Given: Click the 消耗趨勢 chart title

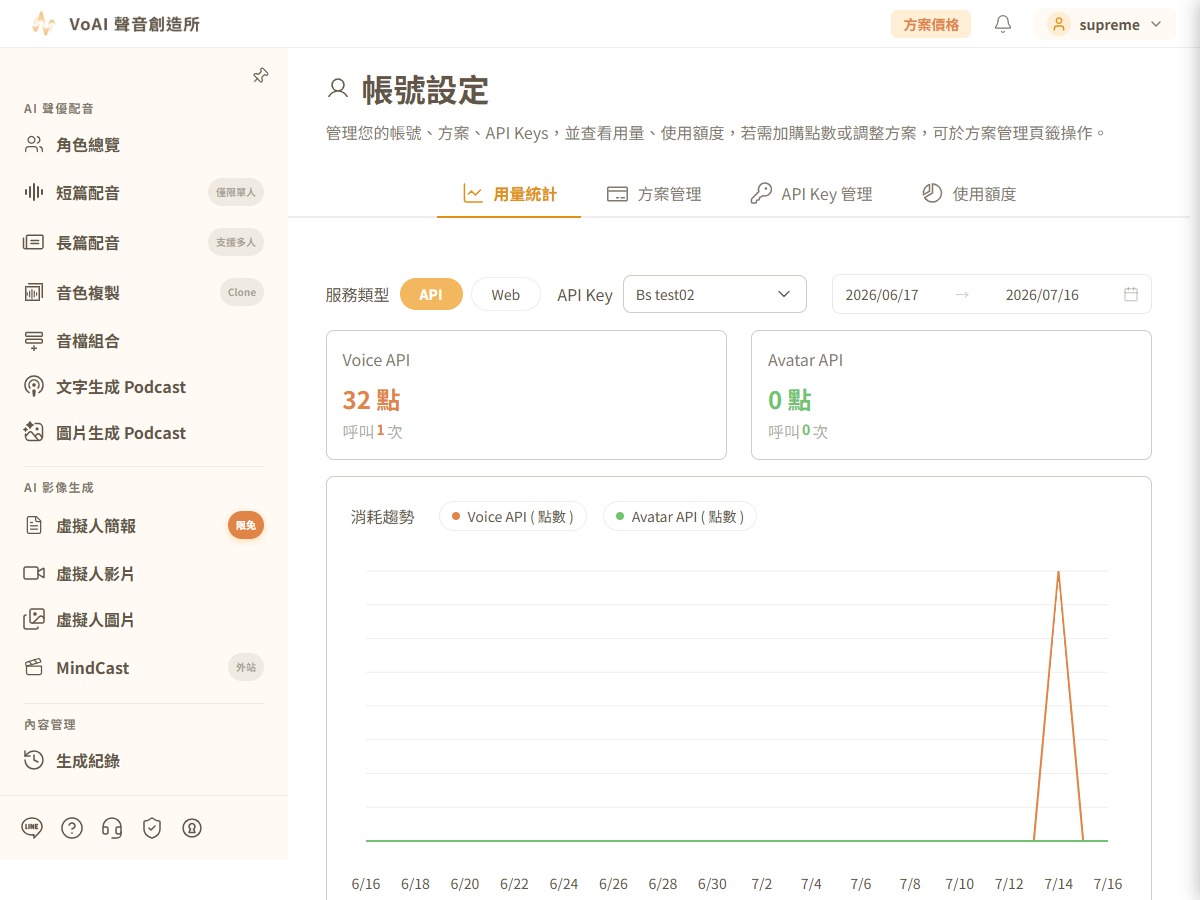Looking at the screenshot, I should click(382, 517).
